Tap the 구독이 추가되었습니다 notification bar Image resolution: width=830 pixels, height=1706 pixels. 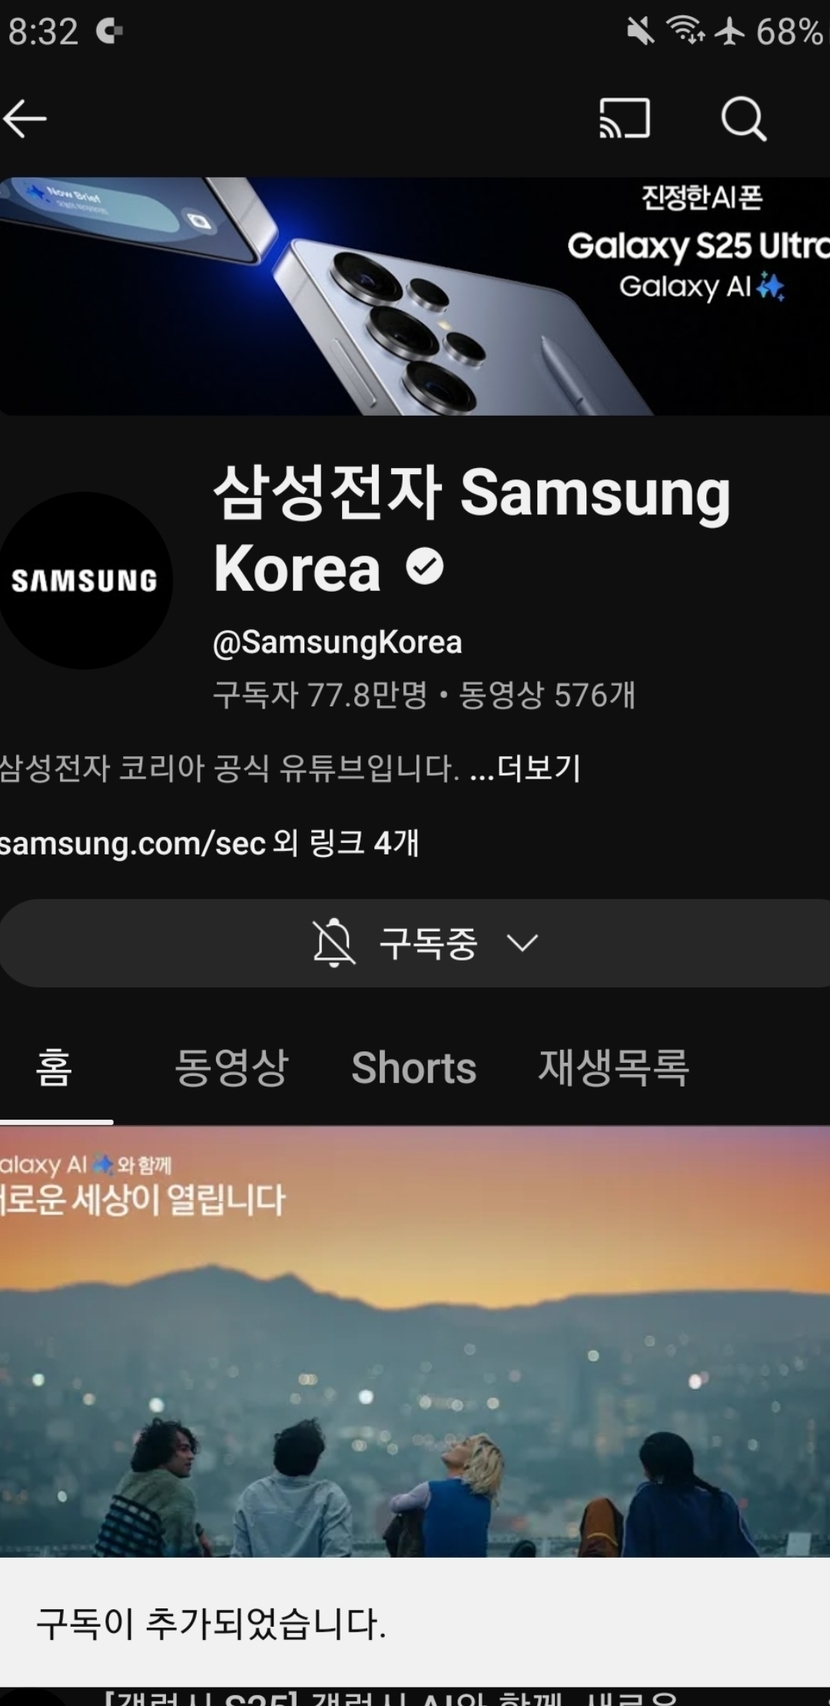tap(415, 1622)
